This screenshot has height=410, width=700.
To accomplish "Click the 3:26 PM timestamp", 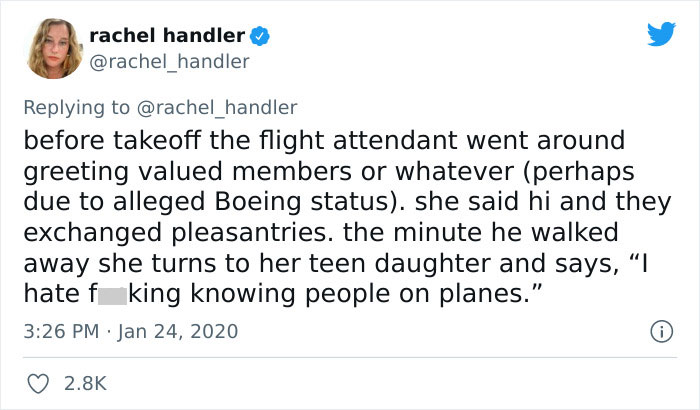I will pyautogui.click(x=62, y=331).
